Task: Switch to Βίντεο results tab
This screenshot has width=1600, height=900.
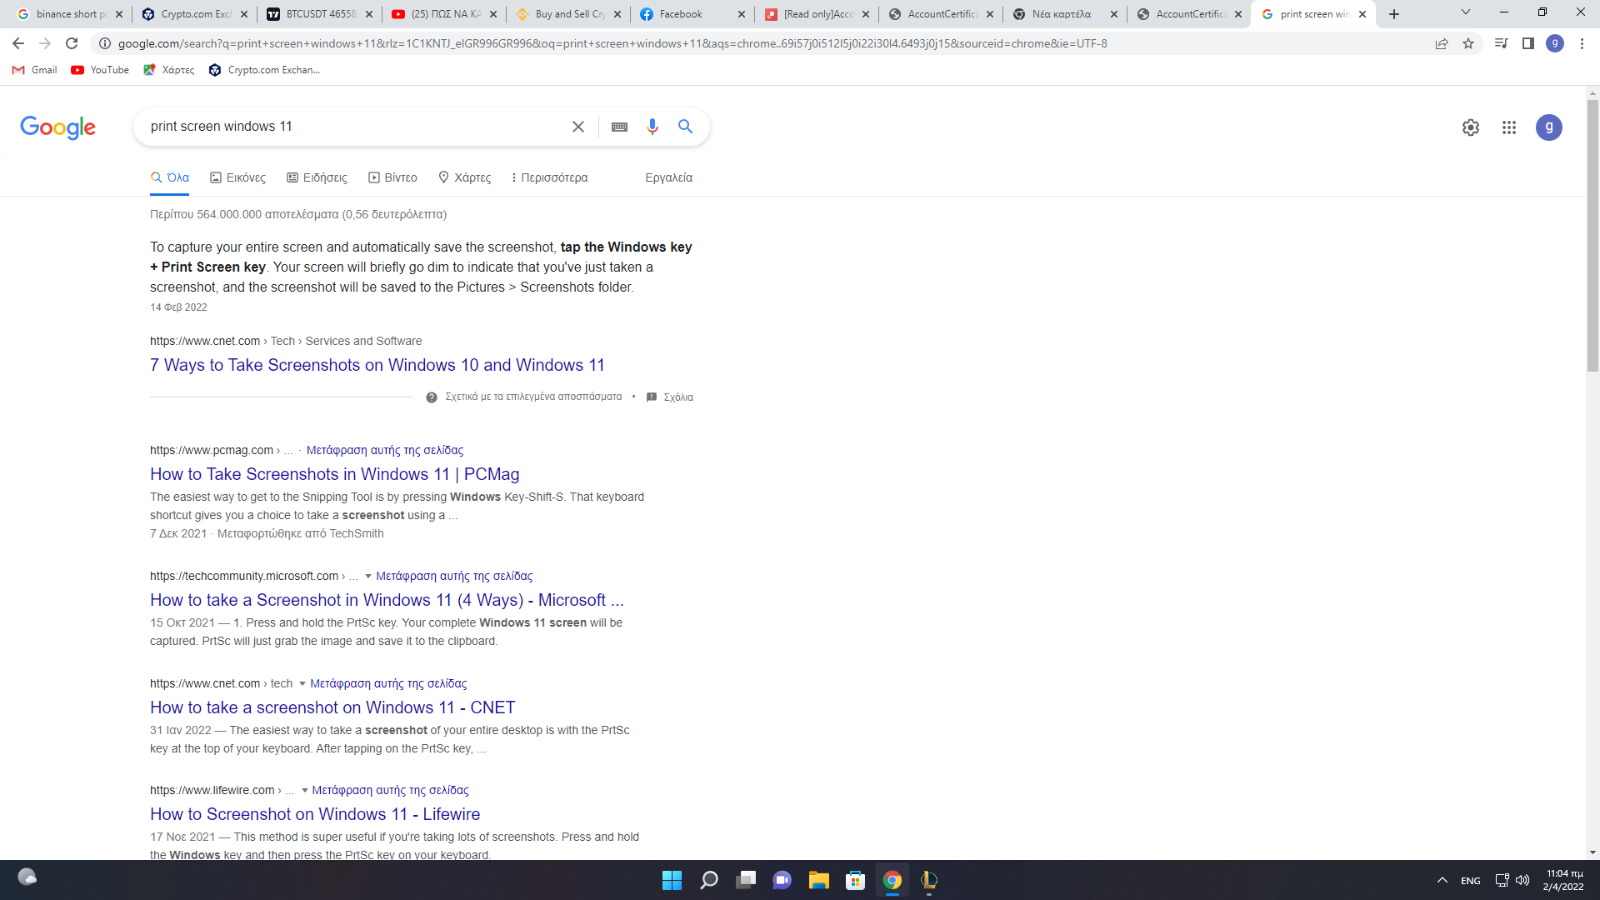Action: coord(393,177)
